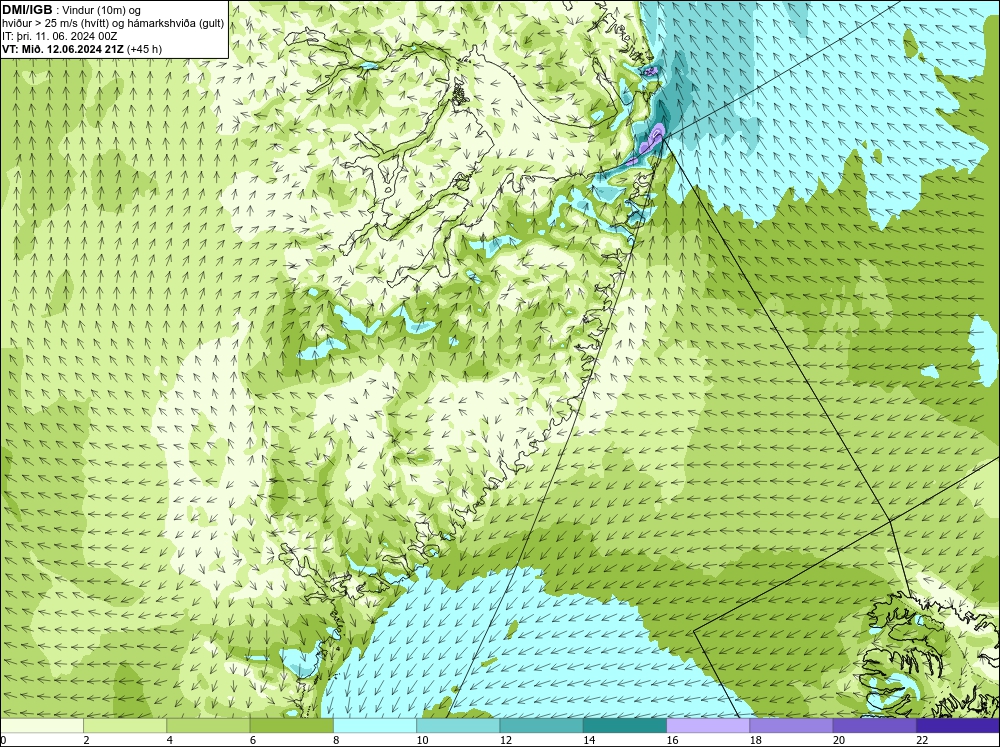
Task: Click the 18–20 m/s purple legend swatch
Action: click(791, 725)
